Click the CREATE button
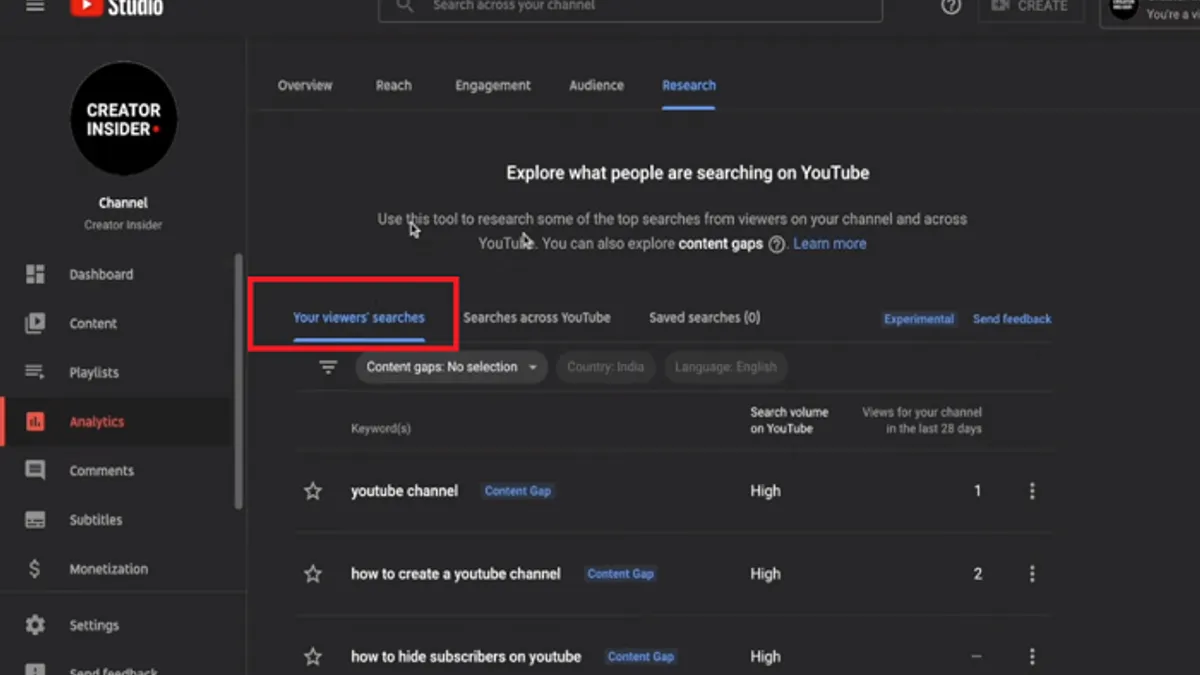This screenshot has width=1200, height=675. (1029, 7)
